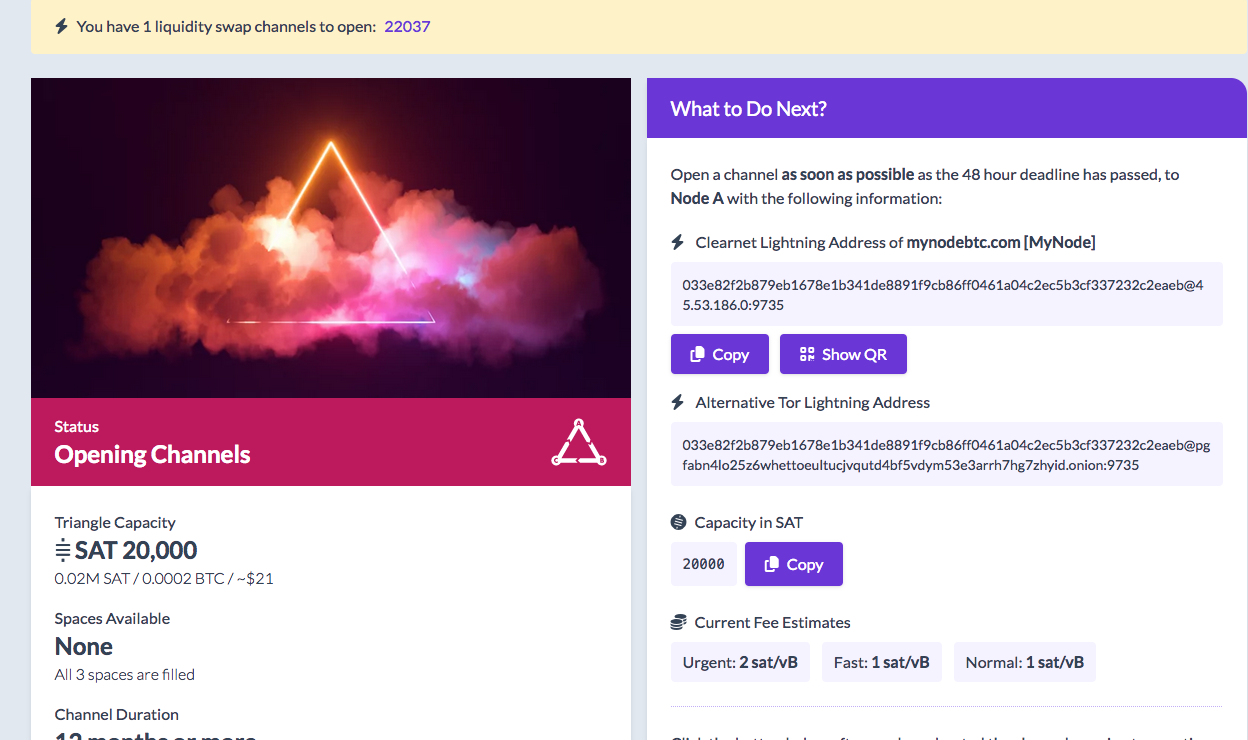
Task: Click the neon triangle cloud image
Action: click(x=331, y=238)
